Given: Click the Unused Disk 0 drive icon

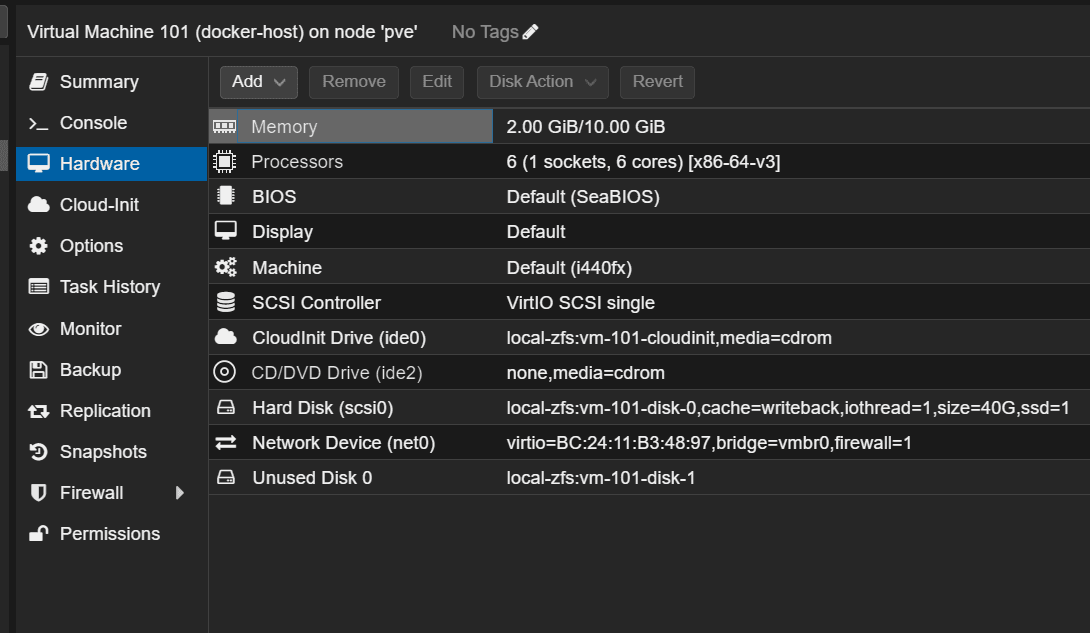Looking at the screenshot, I should (225, 477).
